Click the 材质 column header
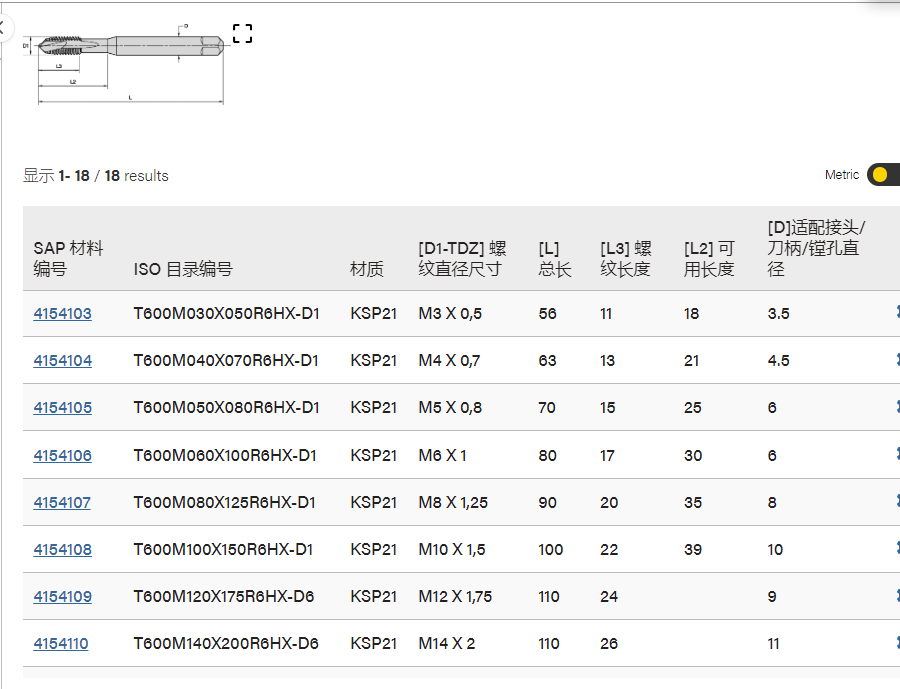 tap(366, 269)
